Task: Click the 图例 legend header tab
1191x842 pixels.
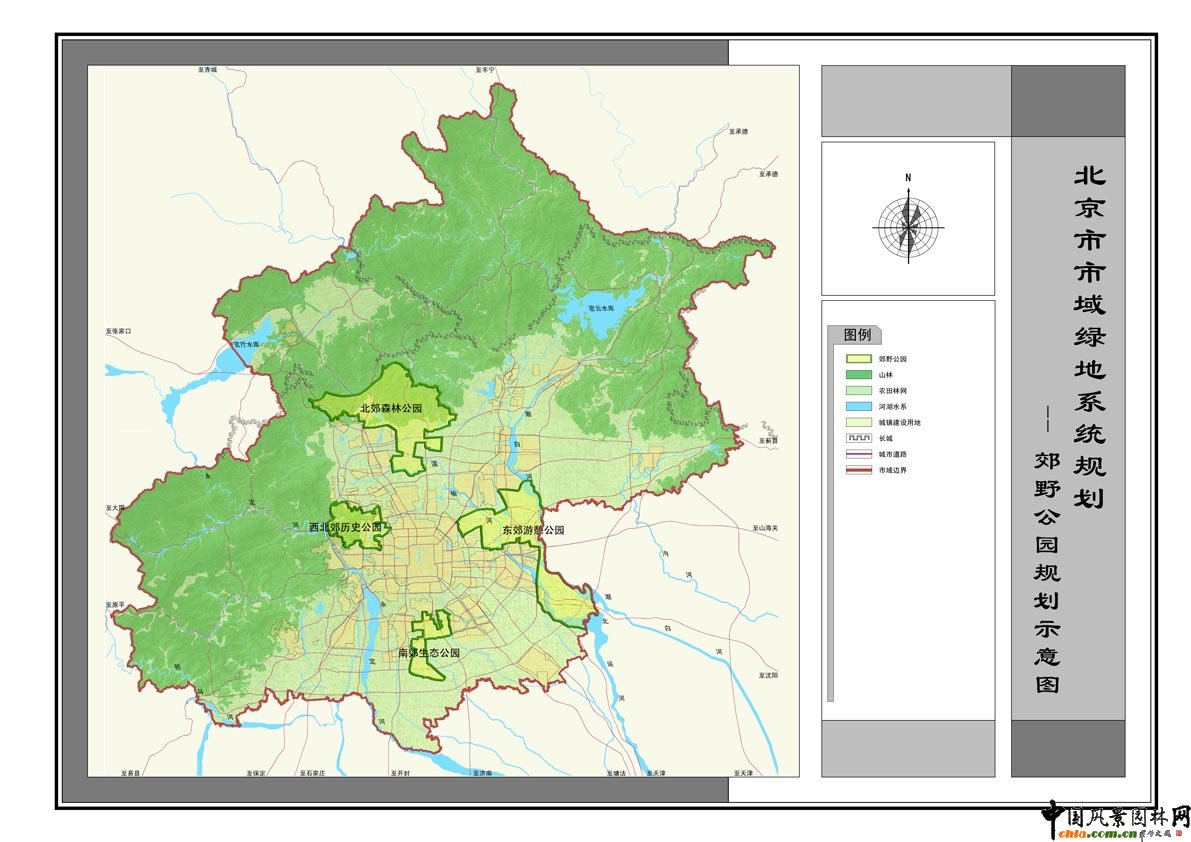Action: click(856, 335)
